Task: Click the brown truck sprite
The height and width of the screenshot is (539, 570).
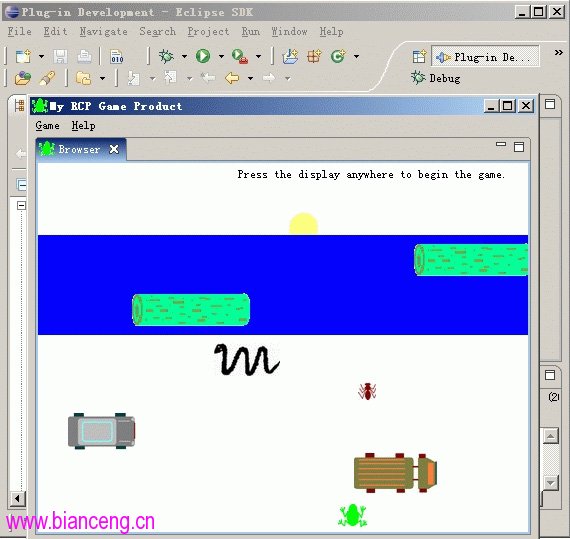Action: click(x=396, y=473)
